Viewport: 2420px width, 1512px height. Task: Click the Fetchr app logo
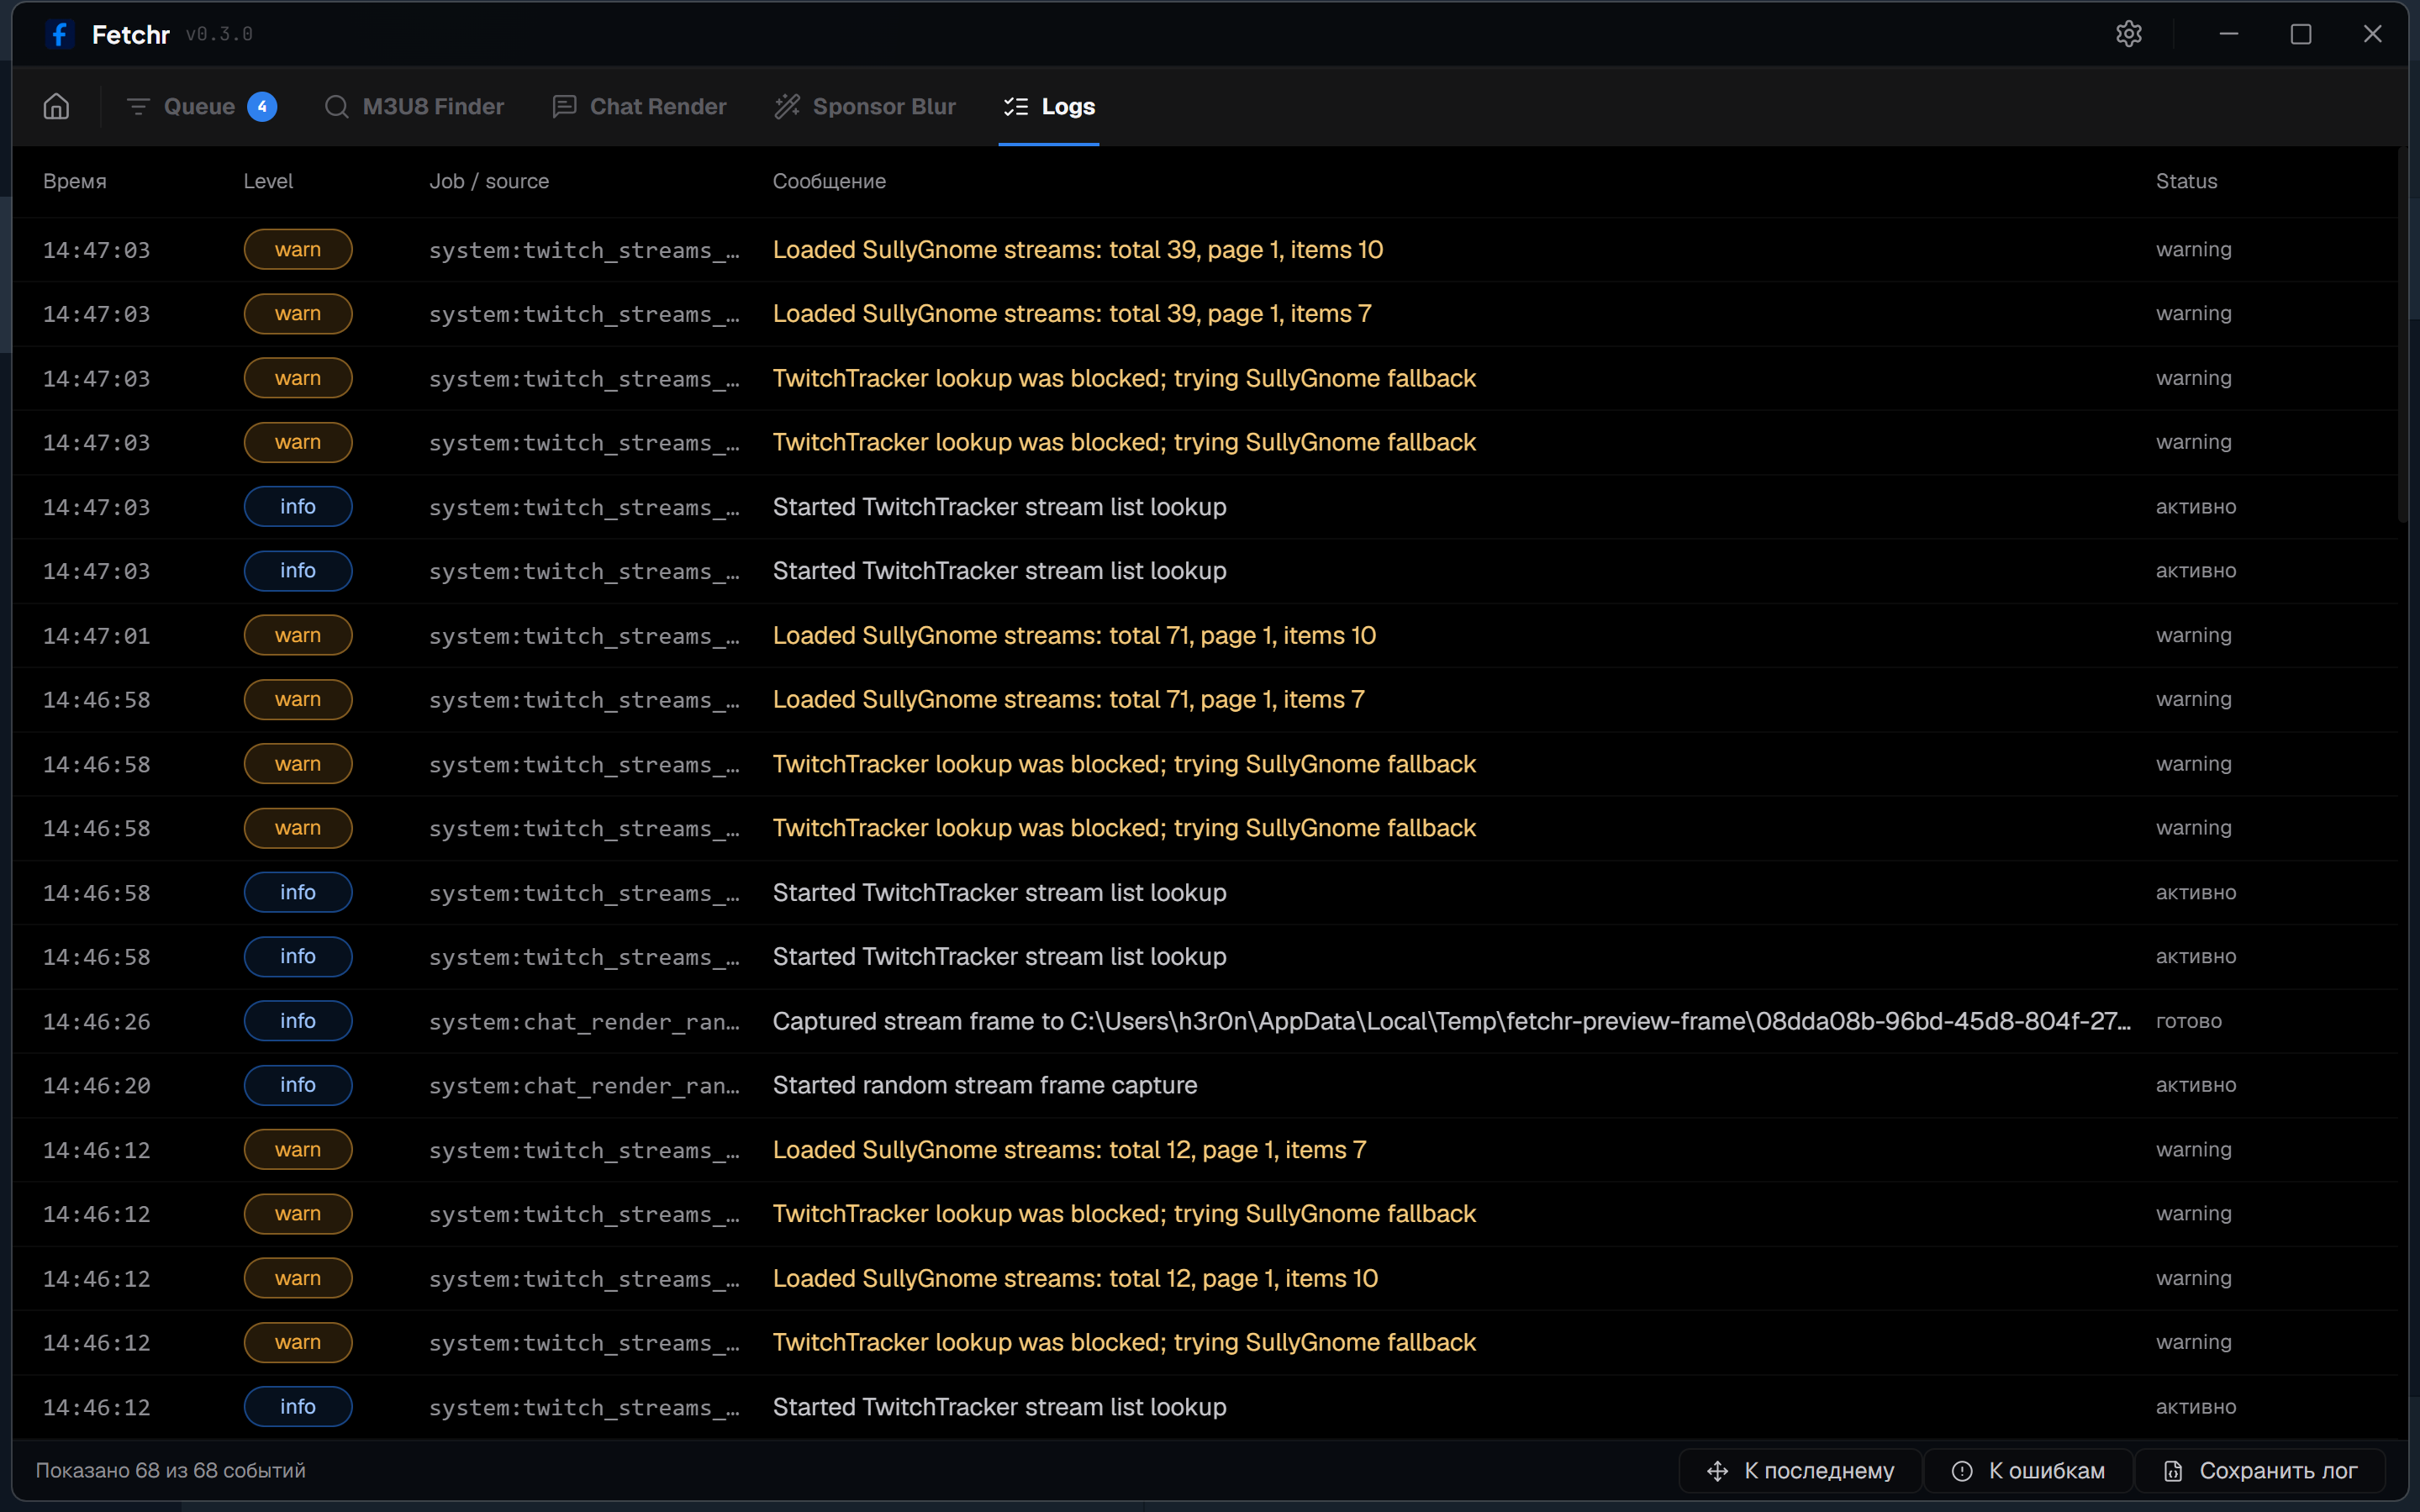(x=59, y=34)
